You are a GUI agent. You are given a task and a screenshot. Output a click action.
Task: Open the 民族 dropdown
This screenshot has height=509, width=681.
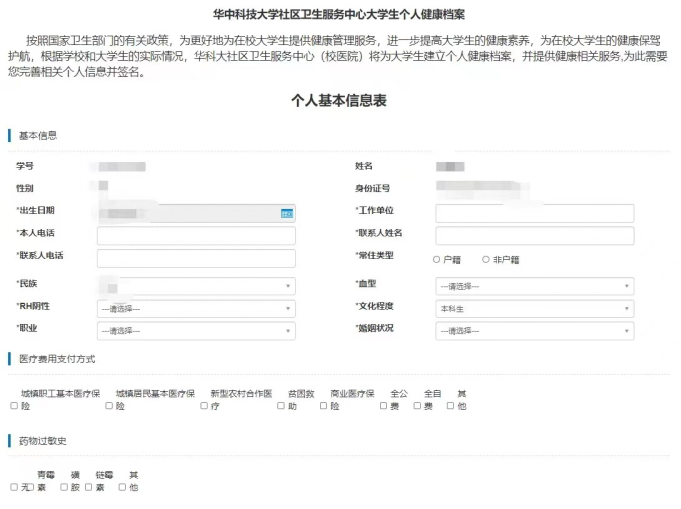point(196,286)
